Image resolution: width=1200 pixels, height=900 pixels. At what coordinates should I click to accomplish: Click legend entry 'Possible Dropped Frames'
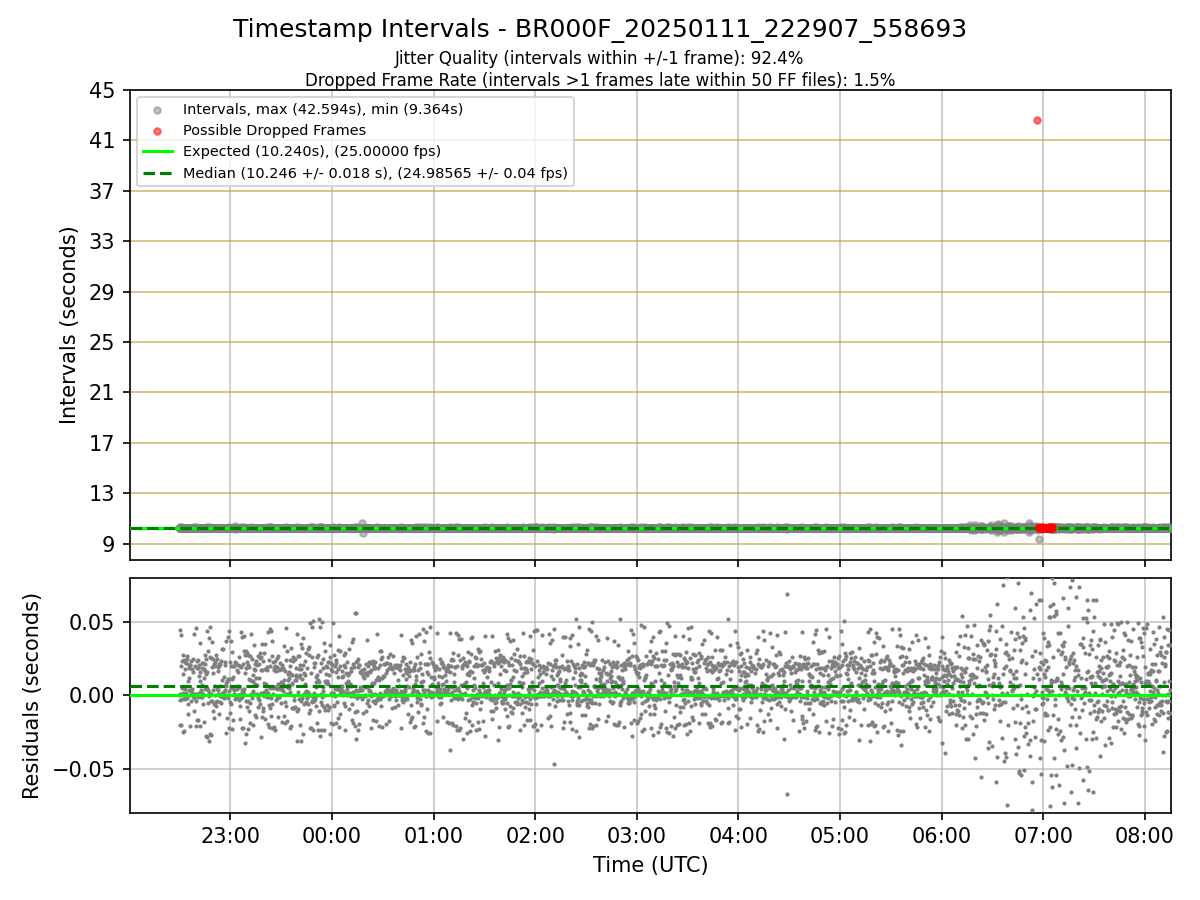pos(274,130)
